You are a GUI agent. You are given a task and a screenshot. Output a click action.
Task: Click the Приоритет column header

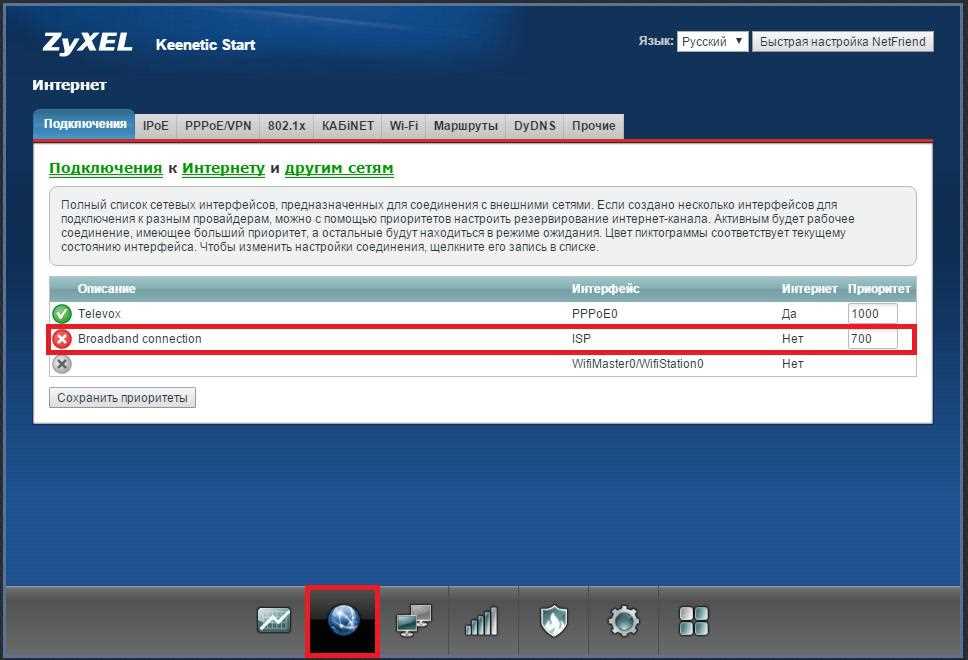(879, 288)
